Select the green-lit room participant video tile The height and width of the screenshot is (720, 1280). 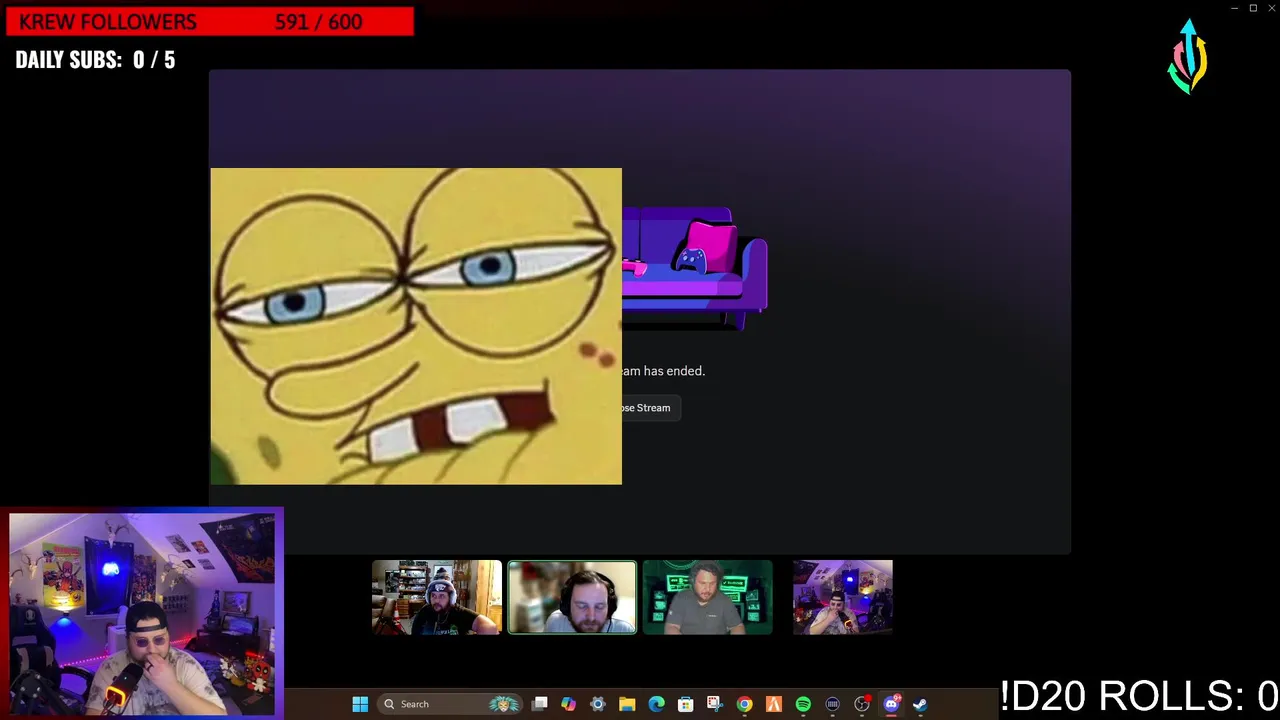tap(708, 597)
